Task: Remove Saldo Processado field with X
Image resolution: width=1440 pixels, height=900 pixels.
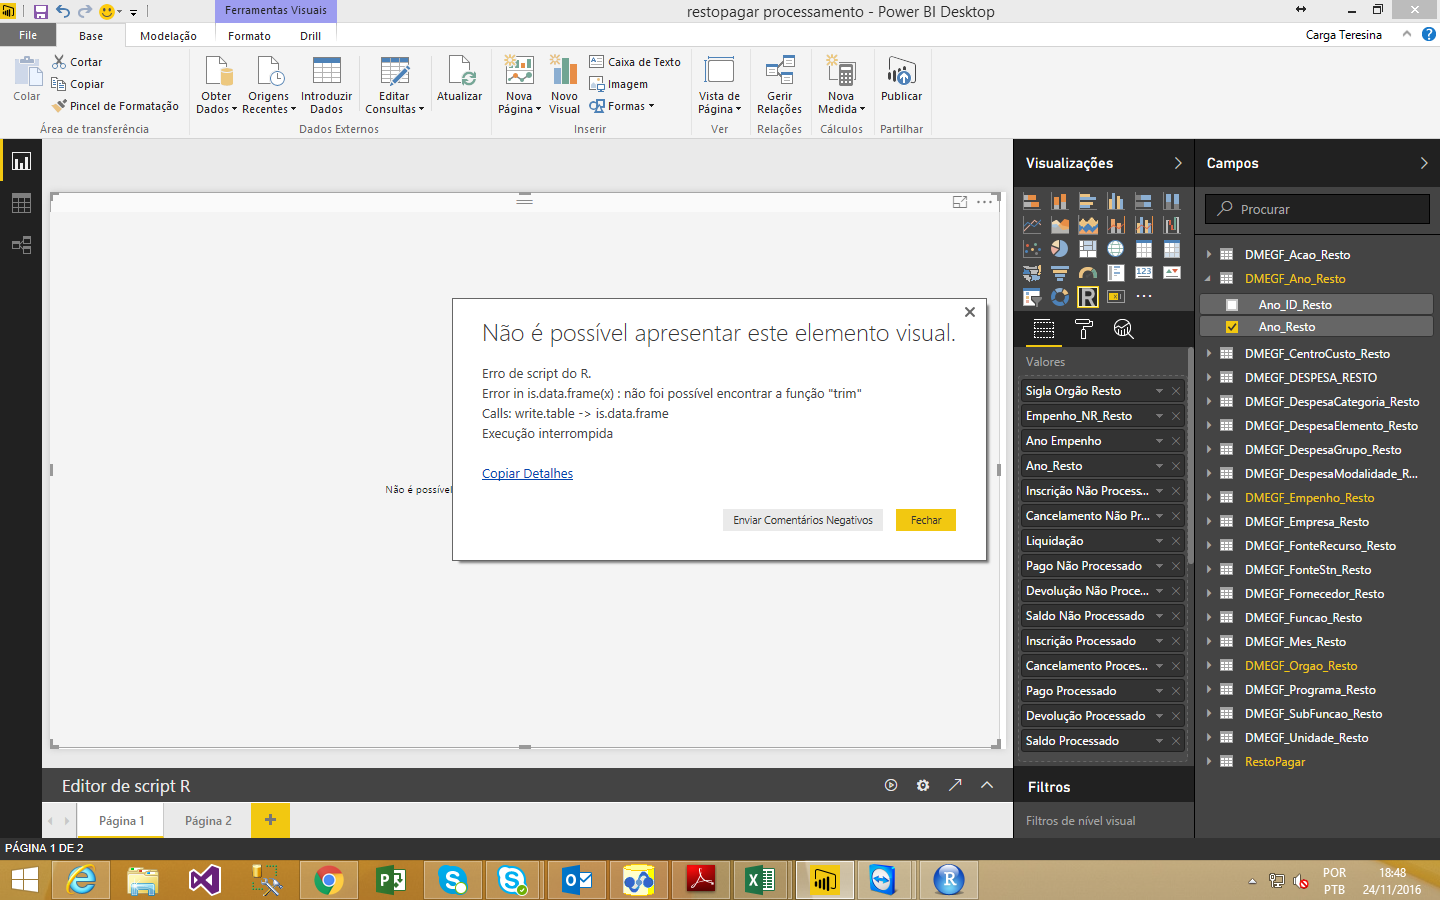Action: point(1176,741)
